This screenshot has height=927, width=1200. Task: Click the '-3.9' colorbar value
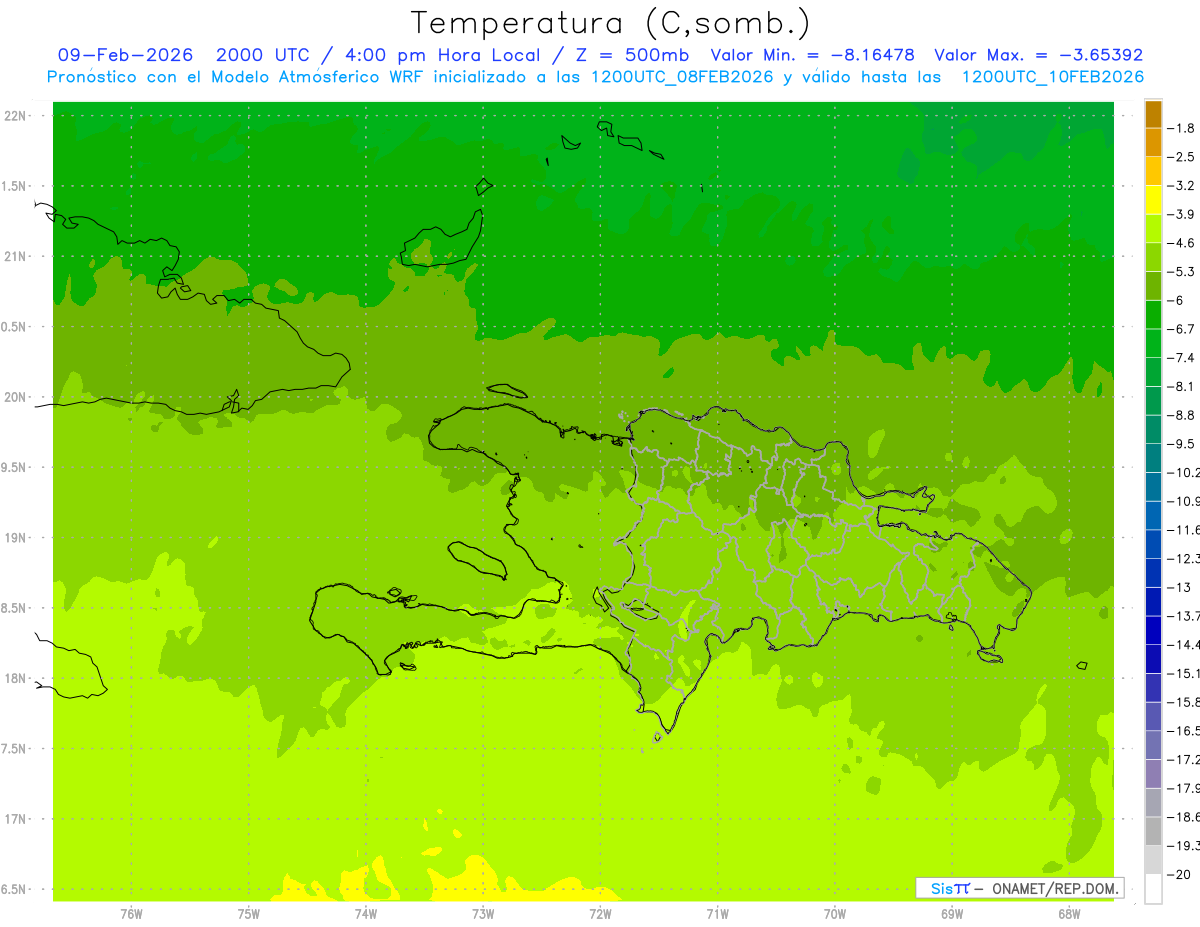pyautogui.click(x=1182, y=214)
